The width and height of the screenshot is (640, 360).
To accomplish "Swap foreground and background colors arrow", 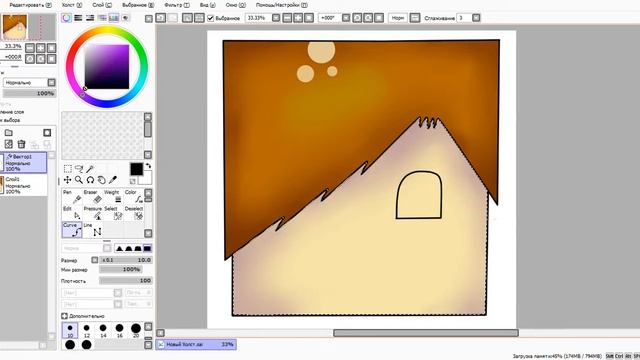I will coord(148,166).
